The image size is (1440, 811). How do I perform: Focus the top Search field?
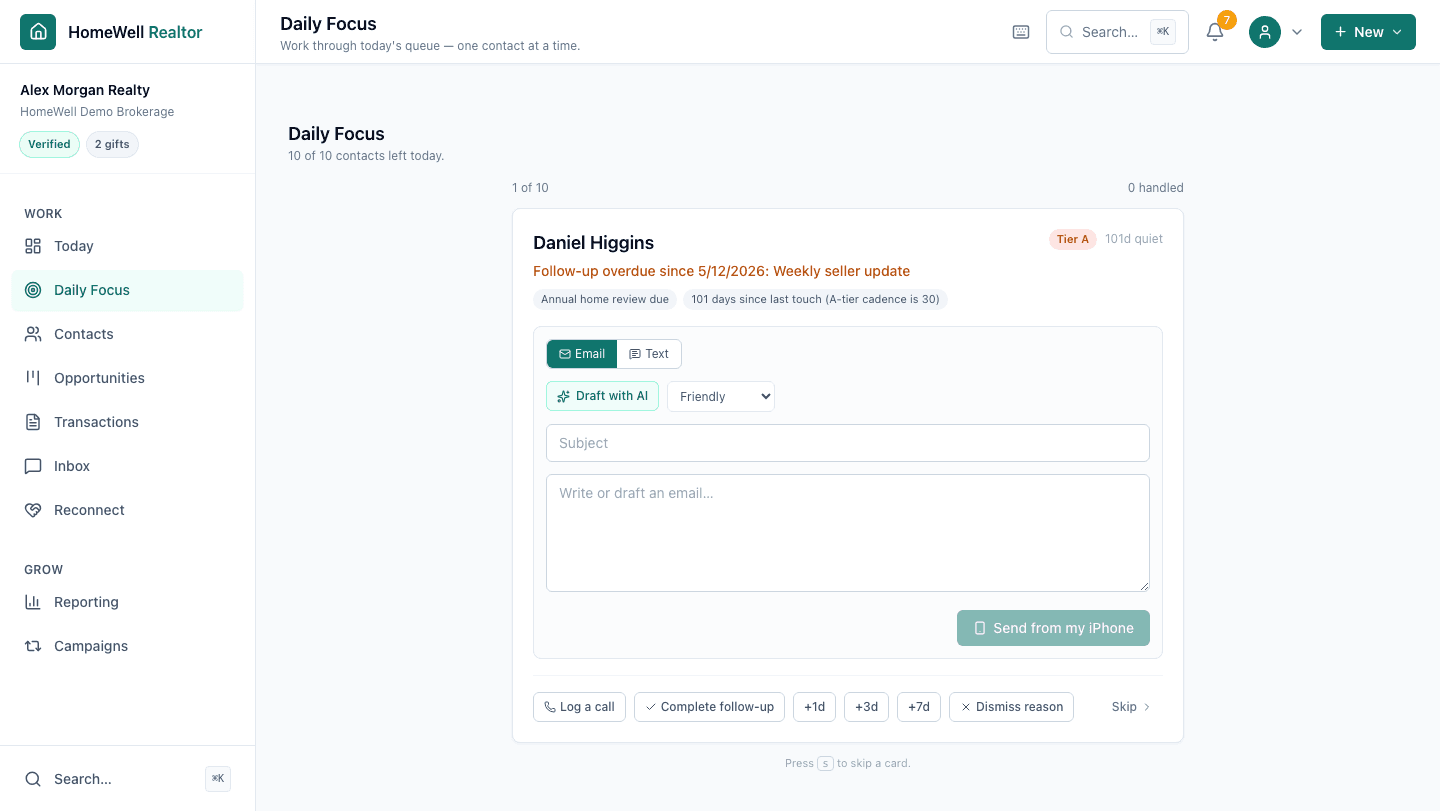[x=1117, y=32]
